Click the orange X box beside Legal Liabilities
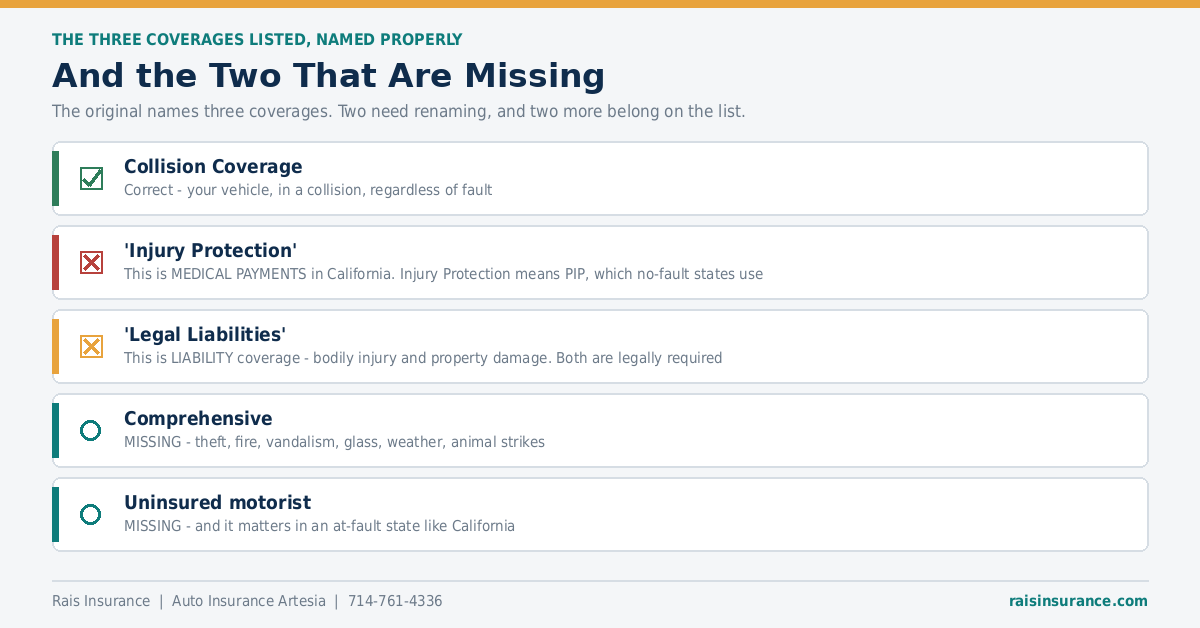Viewport: 1200px width, 628px height. click(91, 346)
